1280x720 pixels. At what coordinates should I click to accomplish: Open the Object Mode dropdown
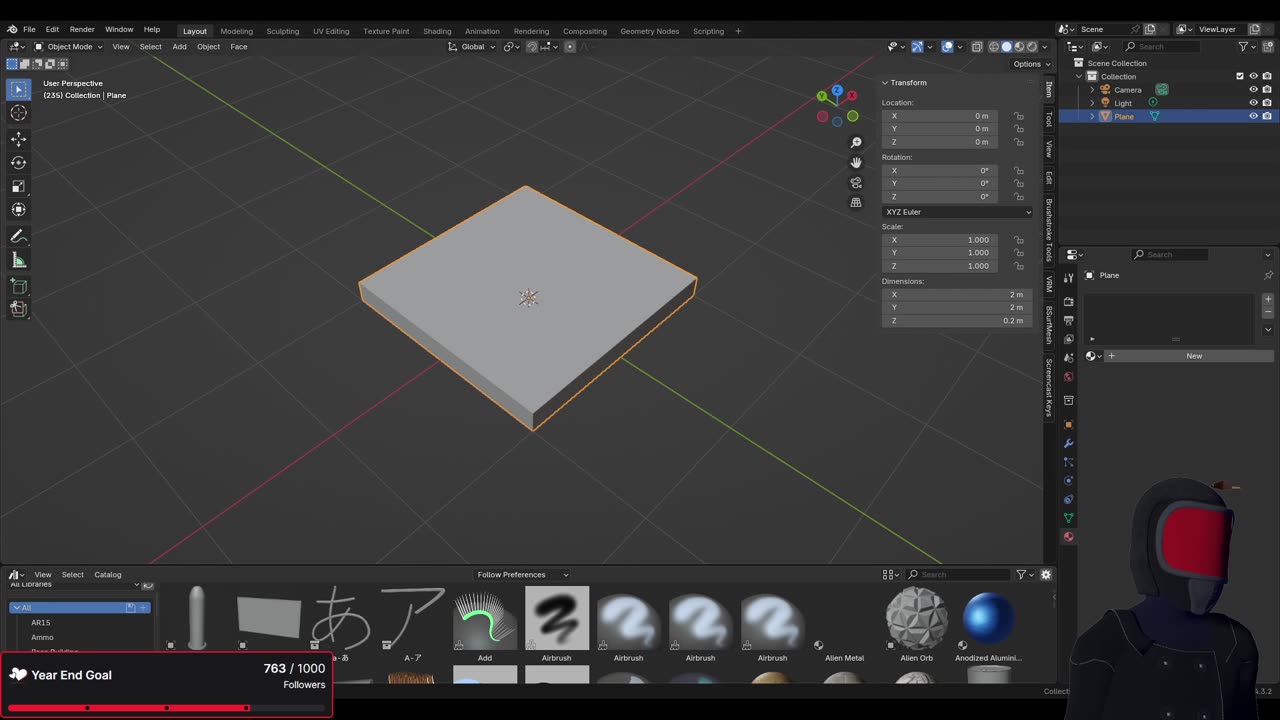pos(68,47)
